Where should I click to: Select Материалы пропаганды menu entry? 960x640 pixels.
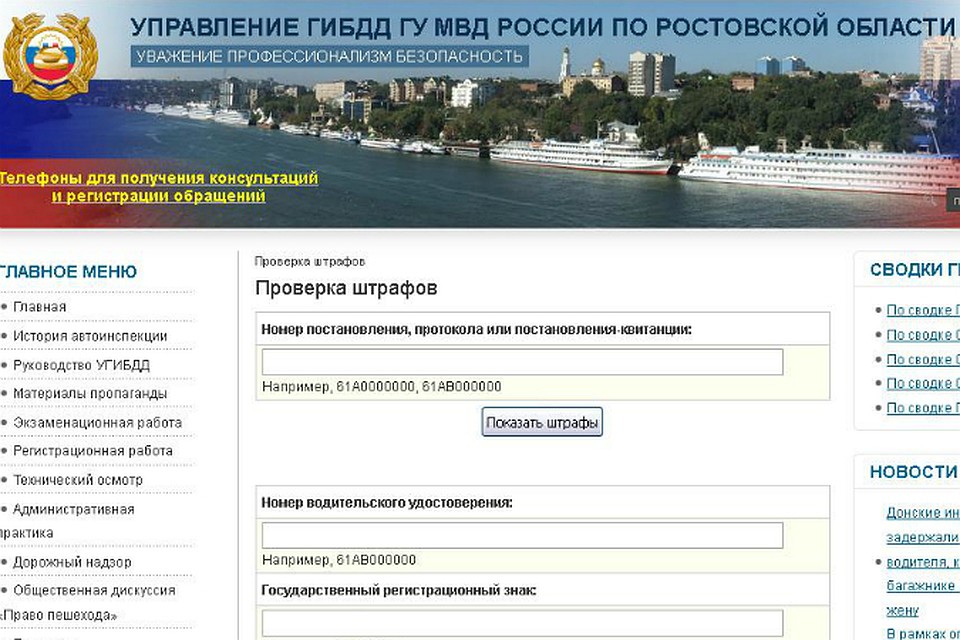click(x=90, y=394)
